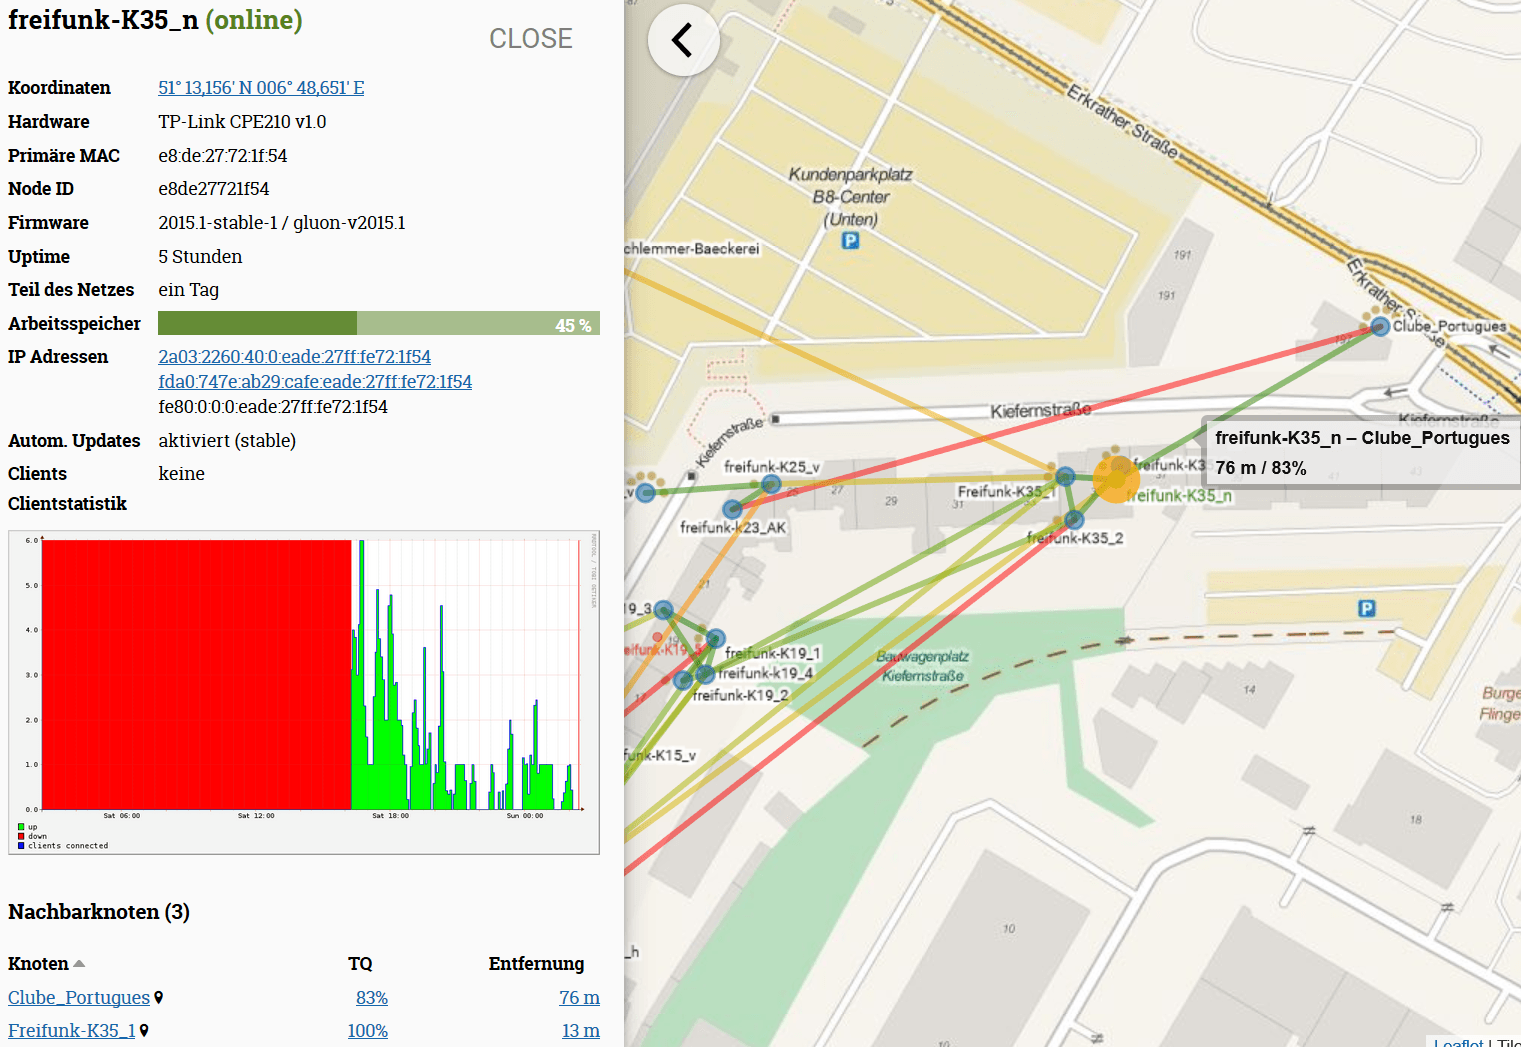Click the Hardware value TP-Link CPE210 v1.0

[242, 122]
